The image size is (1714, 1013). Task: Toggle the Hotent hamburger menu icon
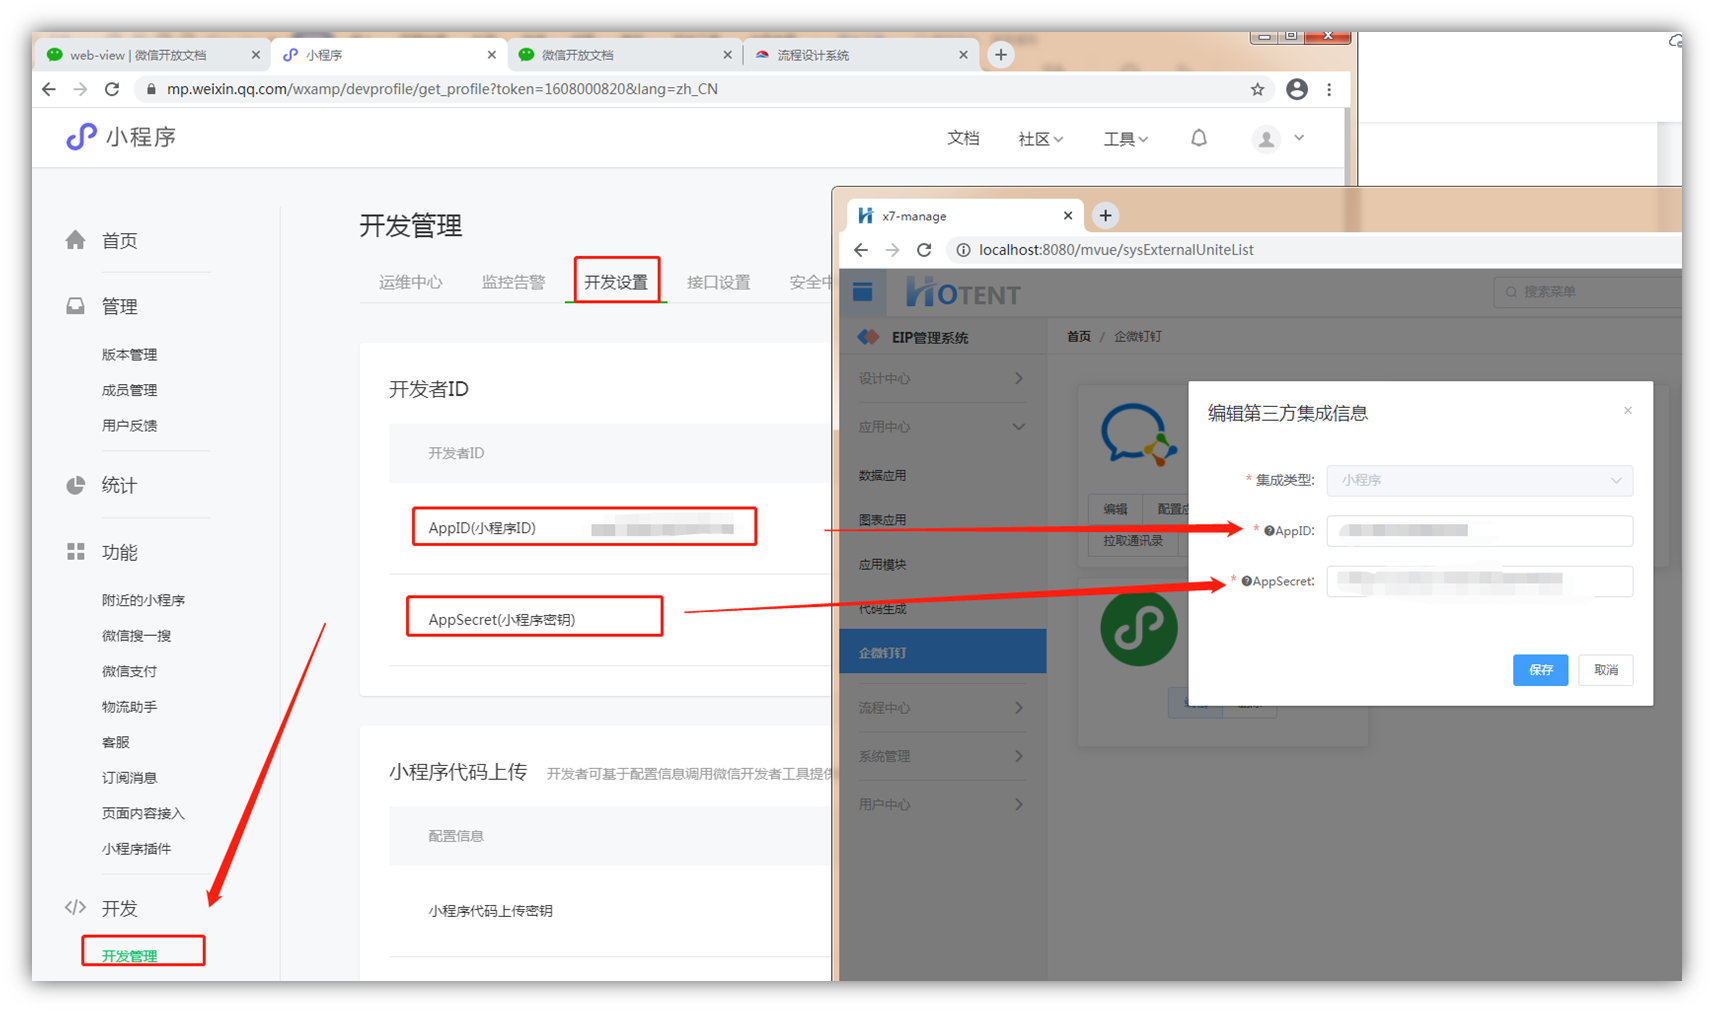pyautogui.click(x=863, y=292)
